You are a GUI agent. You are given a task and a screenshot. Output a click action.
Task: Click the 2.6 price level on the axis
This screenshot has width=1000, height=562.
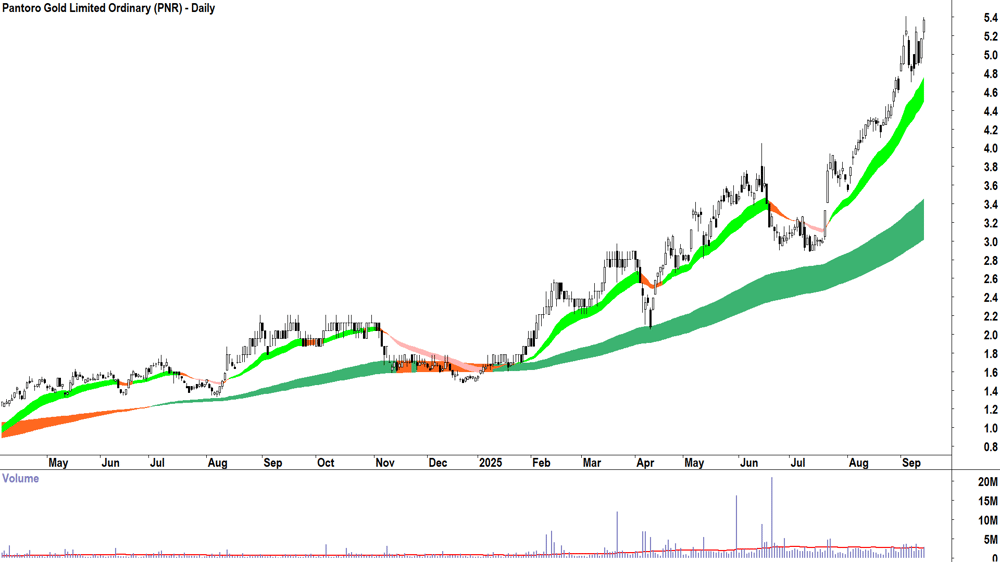click(x=990, y=279)
